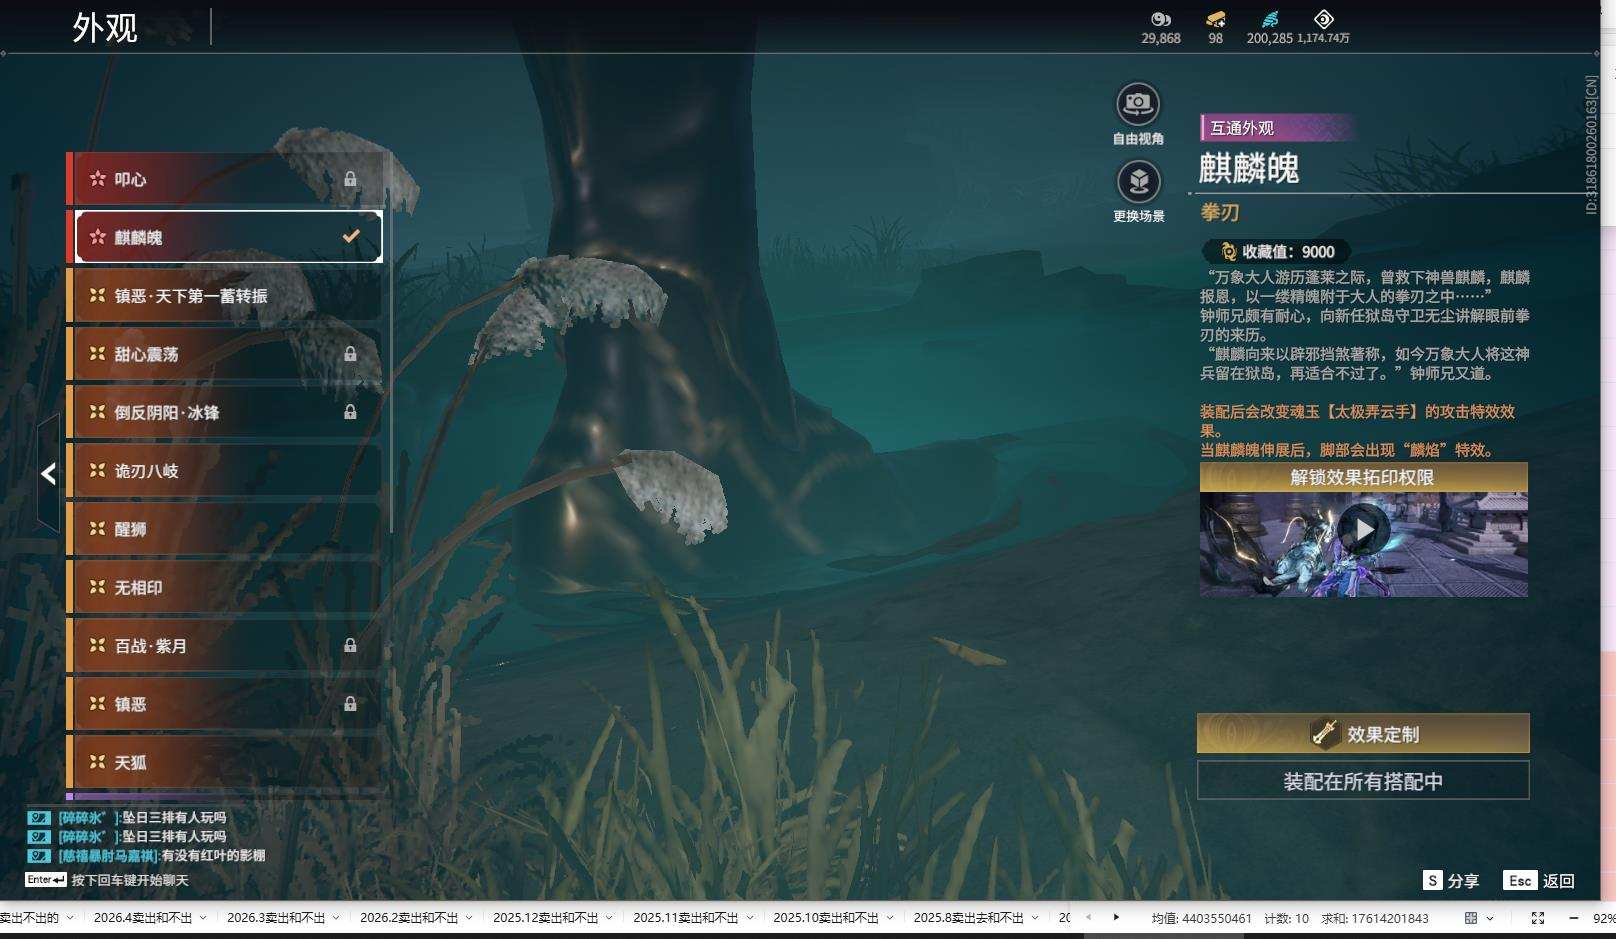The image size is (1616, 939).
Task: Click the spreadsheet view layout grid icon
Action: tap(1471, 918)
